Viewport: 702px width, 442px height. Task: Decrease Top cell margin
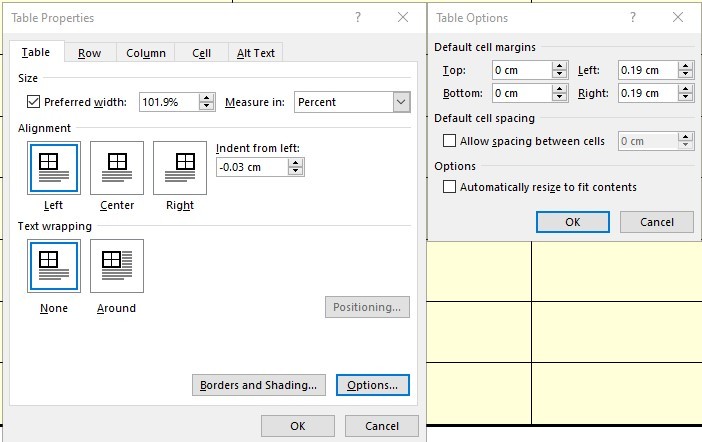[559, 74]
